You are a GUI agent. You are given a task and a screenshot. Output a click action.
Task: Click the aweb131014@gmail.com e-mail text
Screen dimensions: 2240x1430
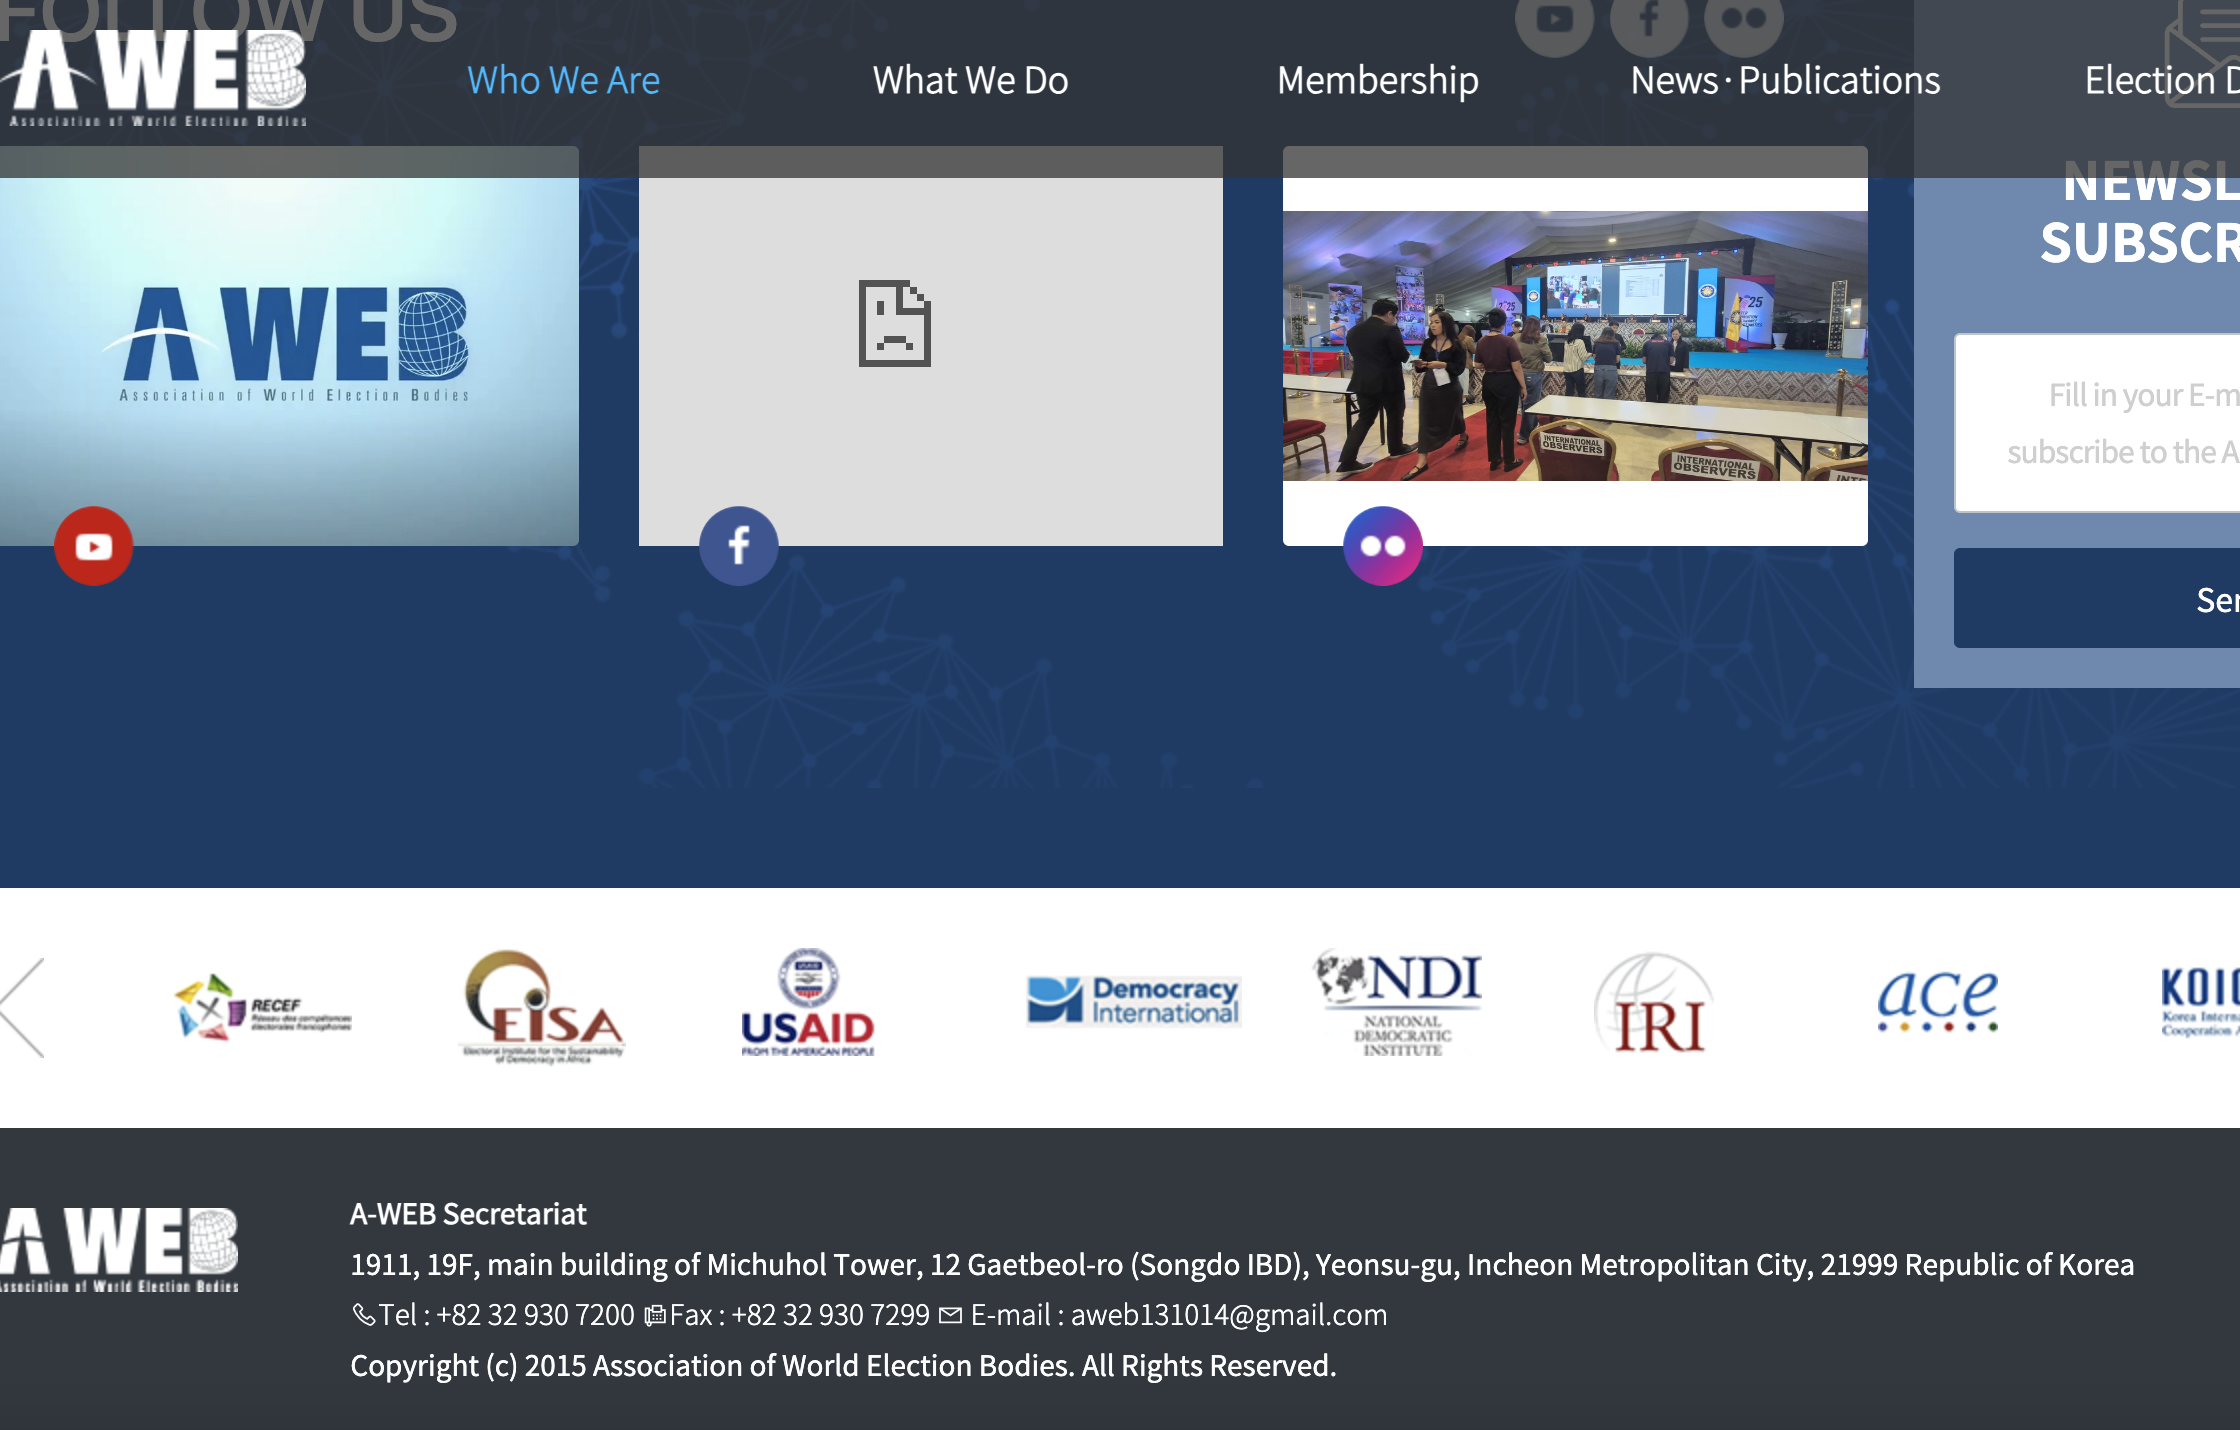coord(1229,1315)
